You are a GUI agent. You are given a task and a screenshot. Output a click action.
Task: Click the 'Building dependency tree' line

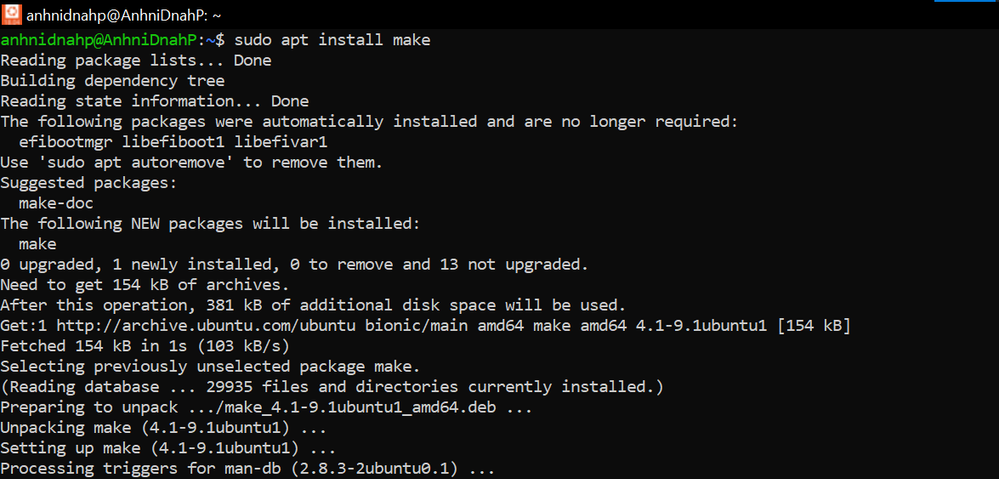[x=112, y=81]
